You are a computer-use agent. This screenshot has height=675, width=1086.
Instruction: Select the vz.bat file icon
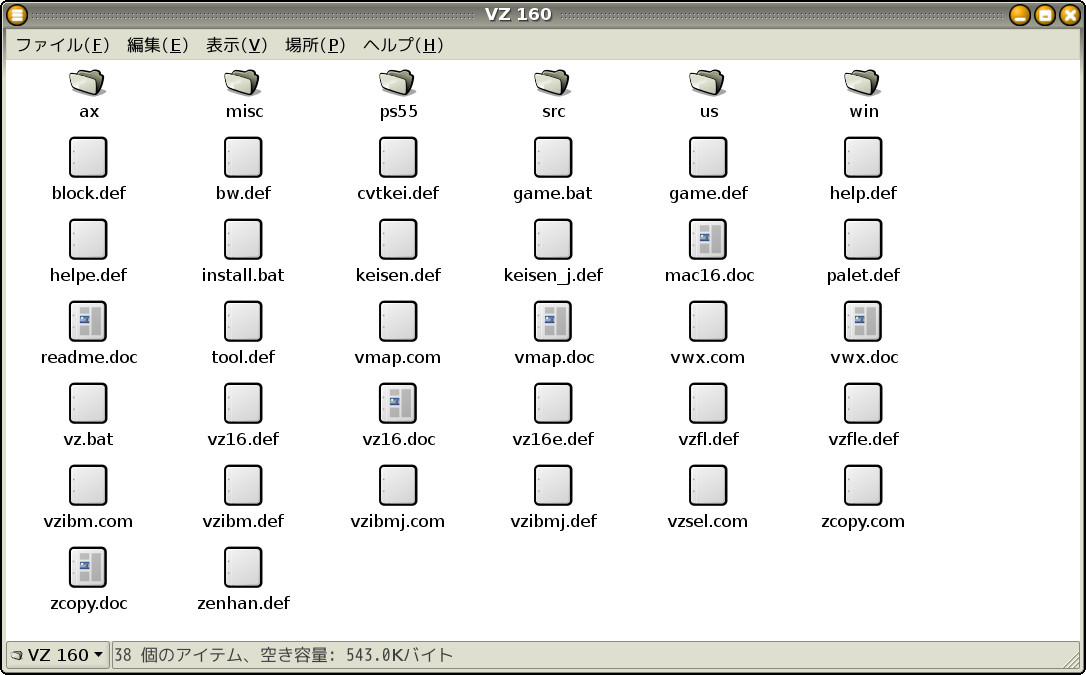pos(88,403)
